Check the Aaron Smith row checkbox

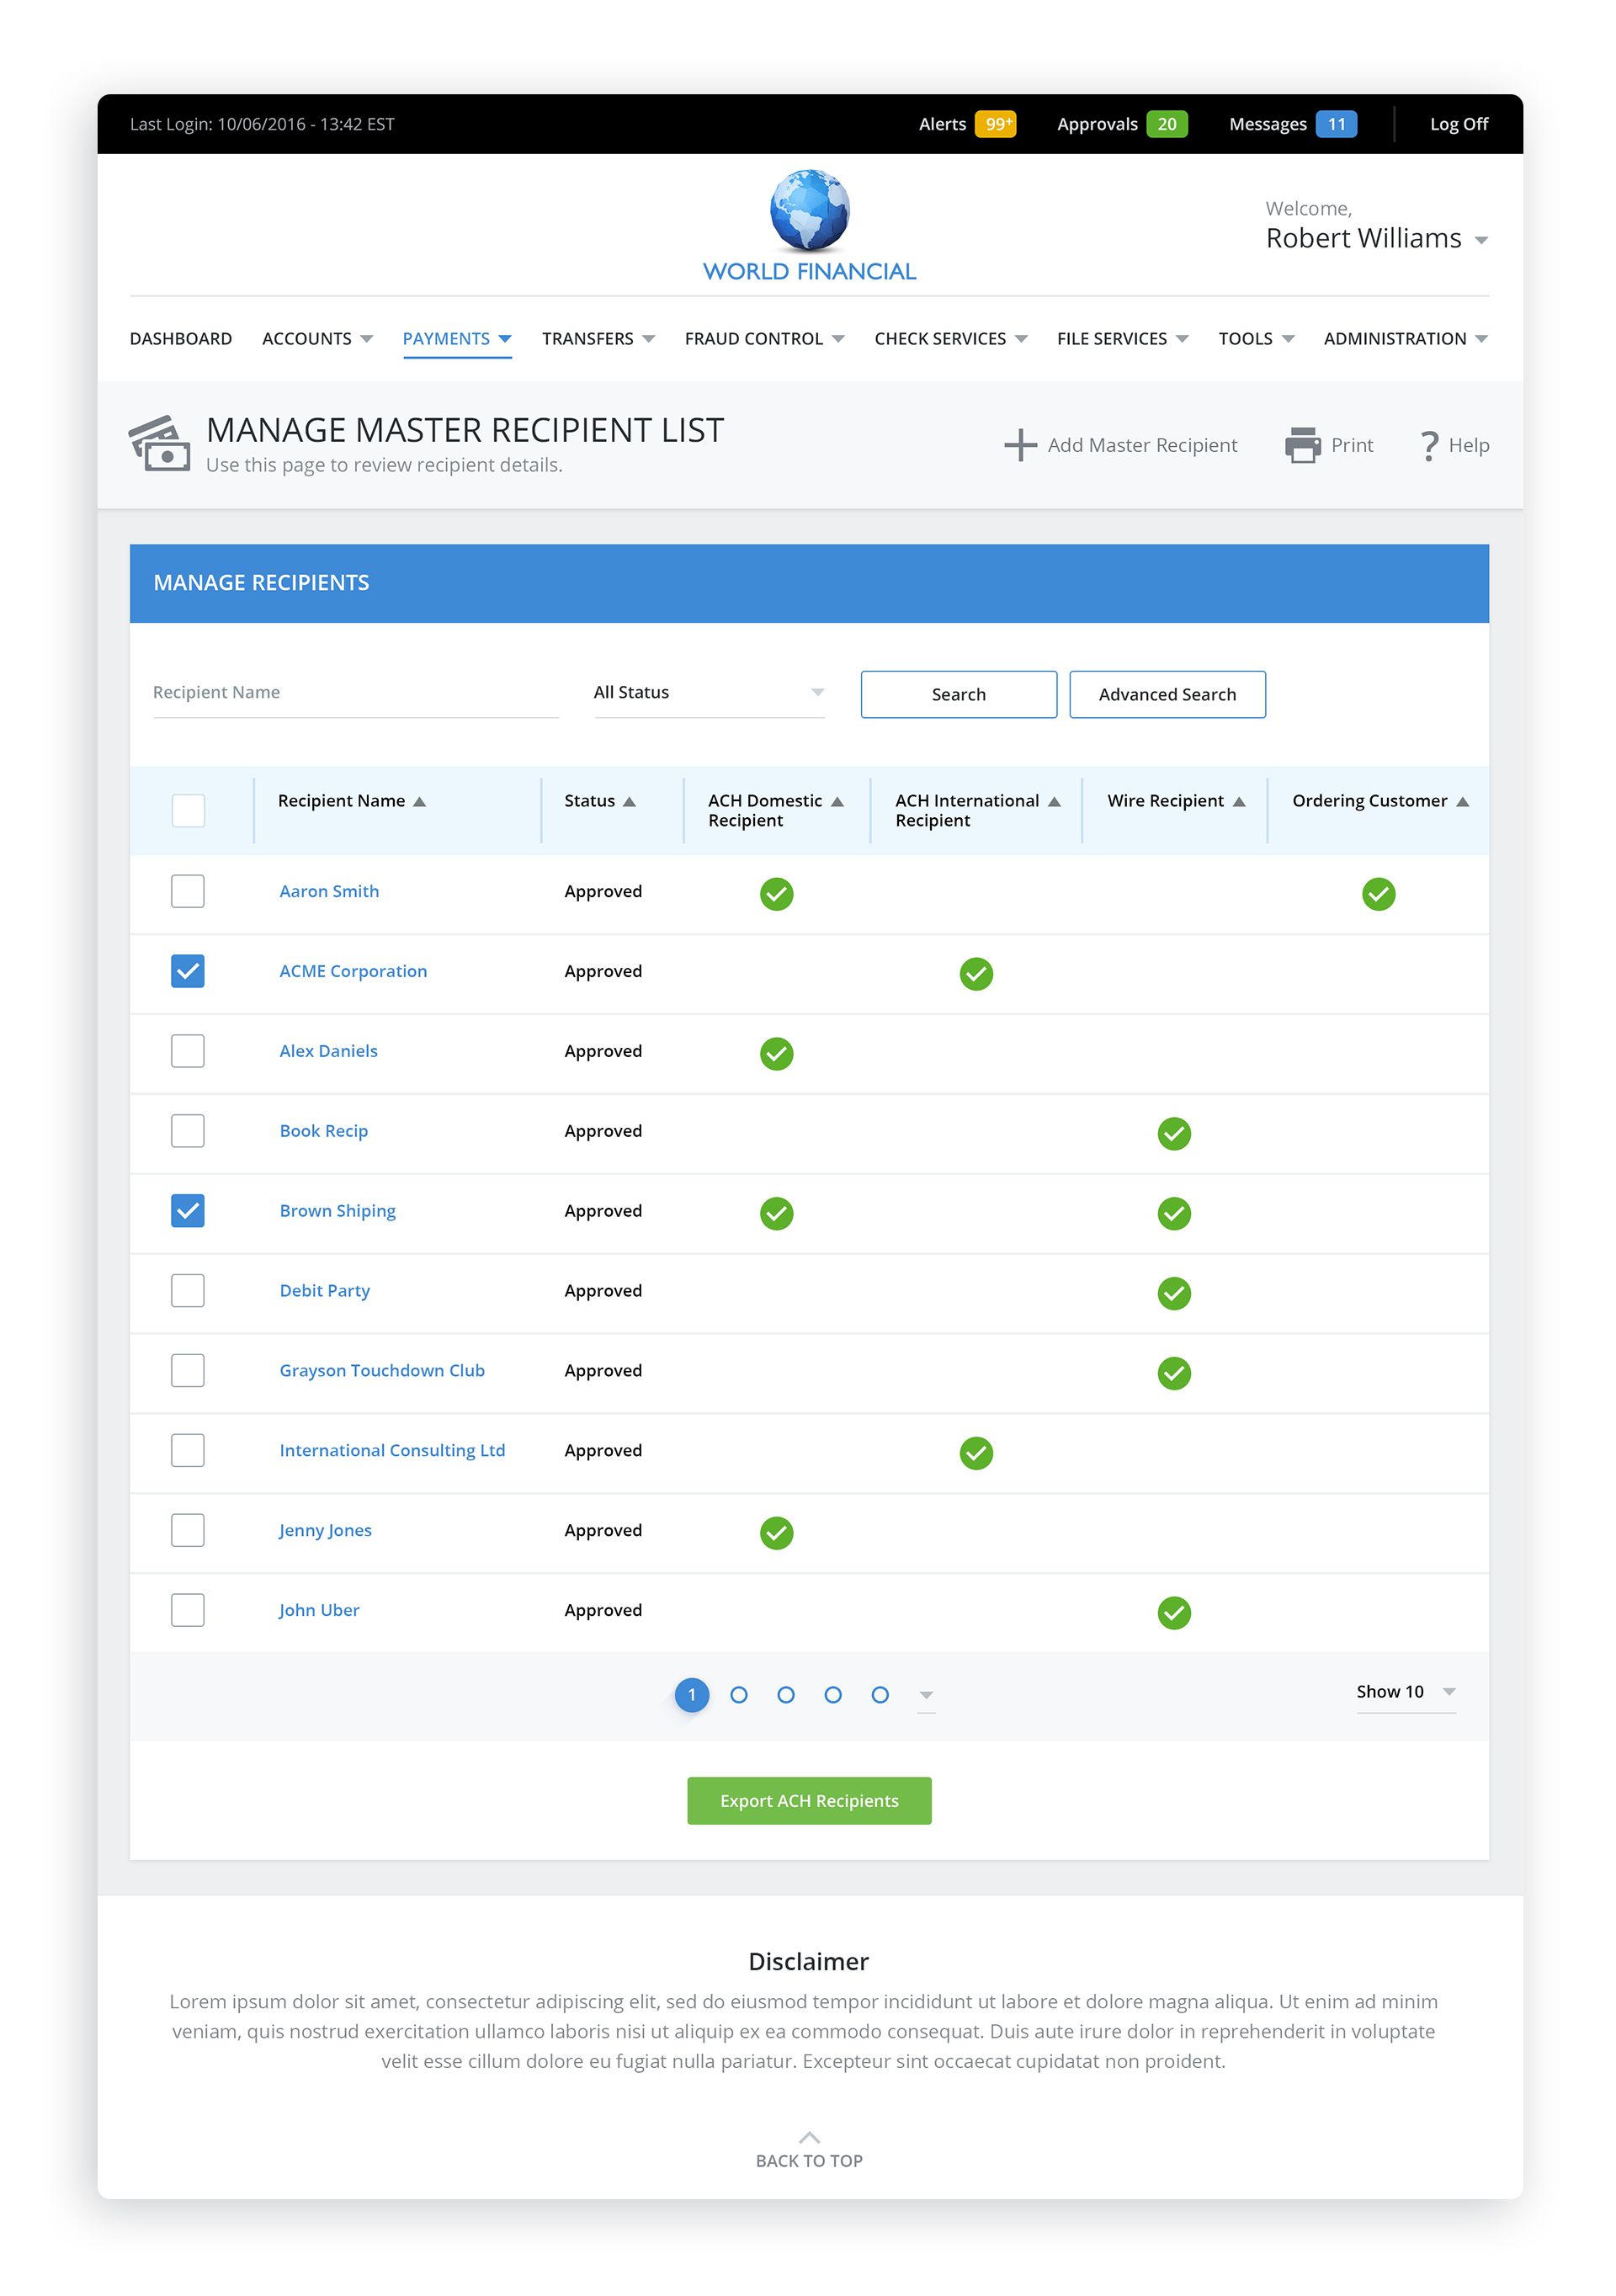(x=188, y=891)
